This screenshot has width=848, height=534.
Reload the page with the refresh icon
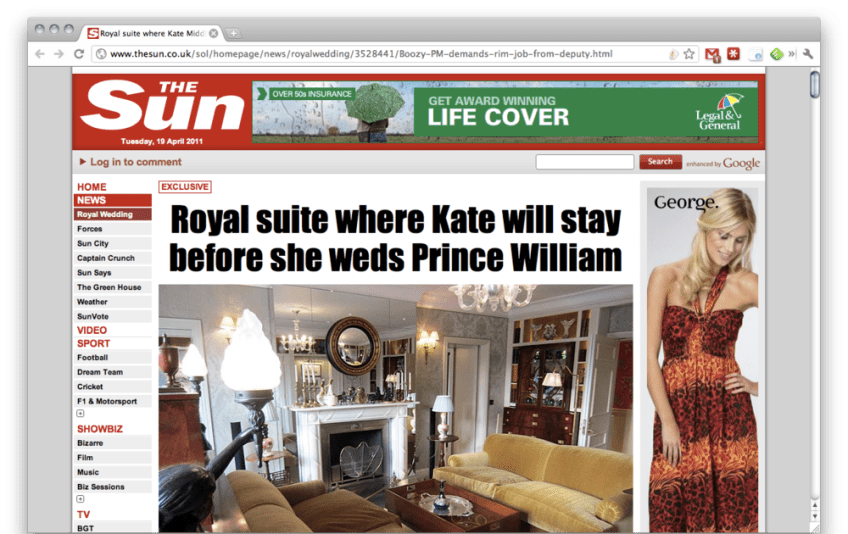[x=79, y=54]
